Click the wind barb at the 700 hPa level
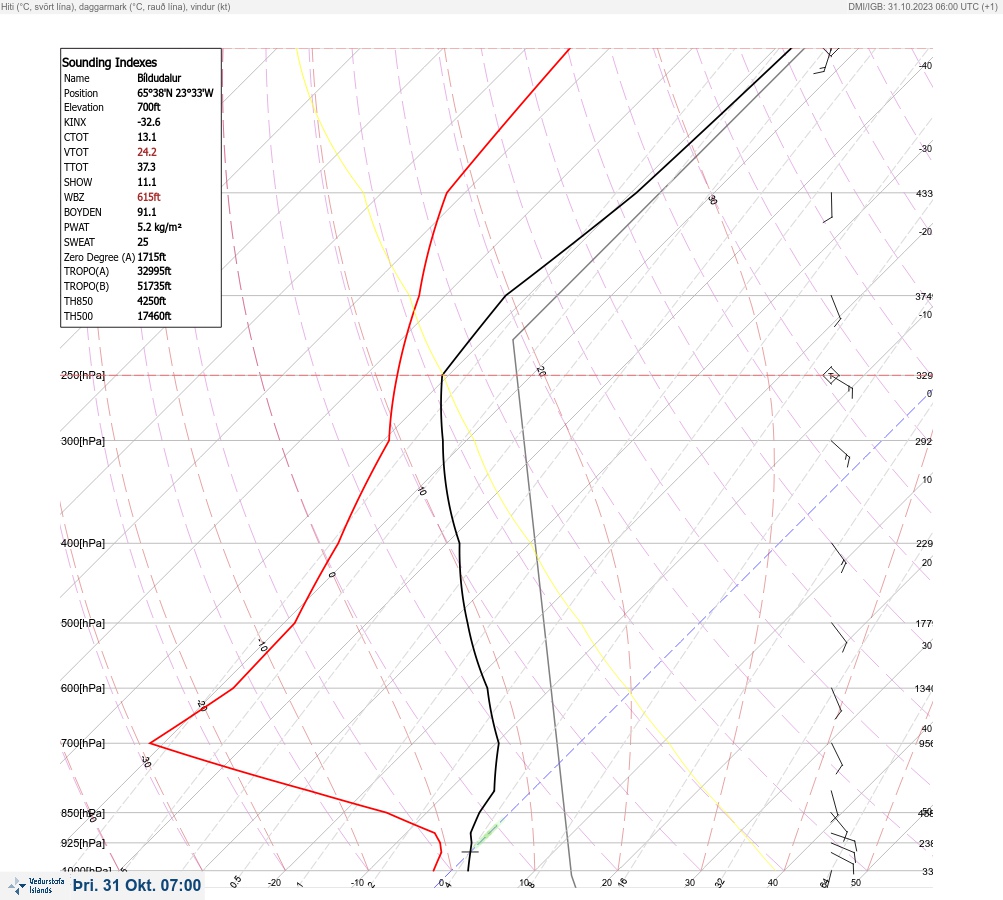 tap(837, 757)
